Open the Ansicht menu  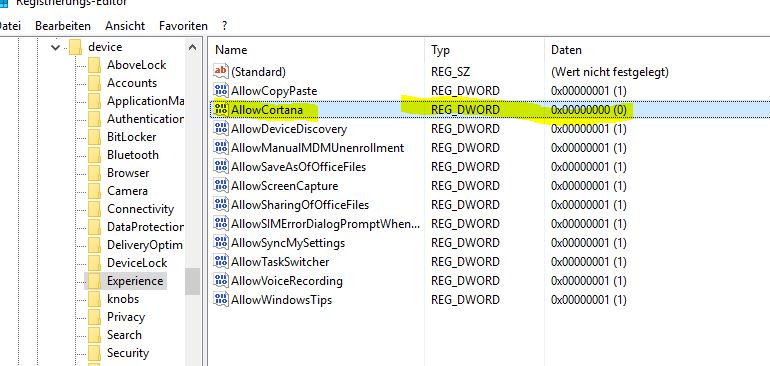(x=125, y=26)
